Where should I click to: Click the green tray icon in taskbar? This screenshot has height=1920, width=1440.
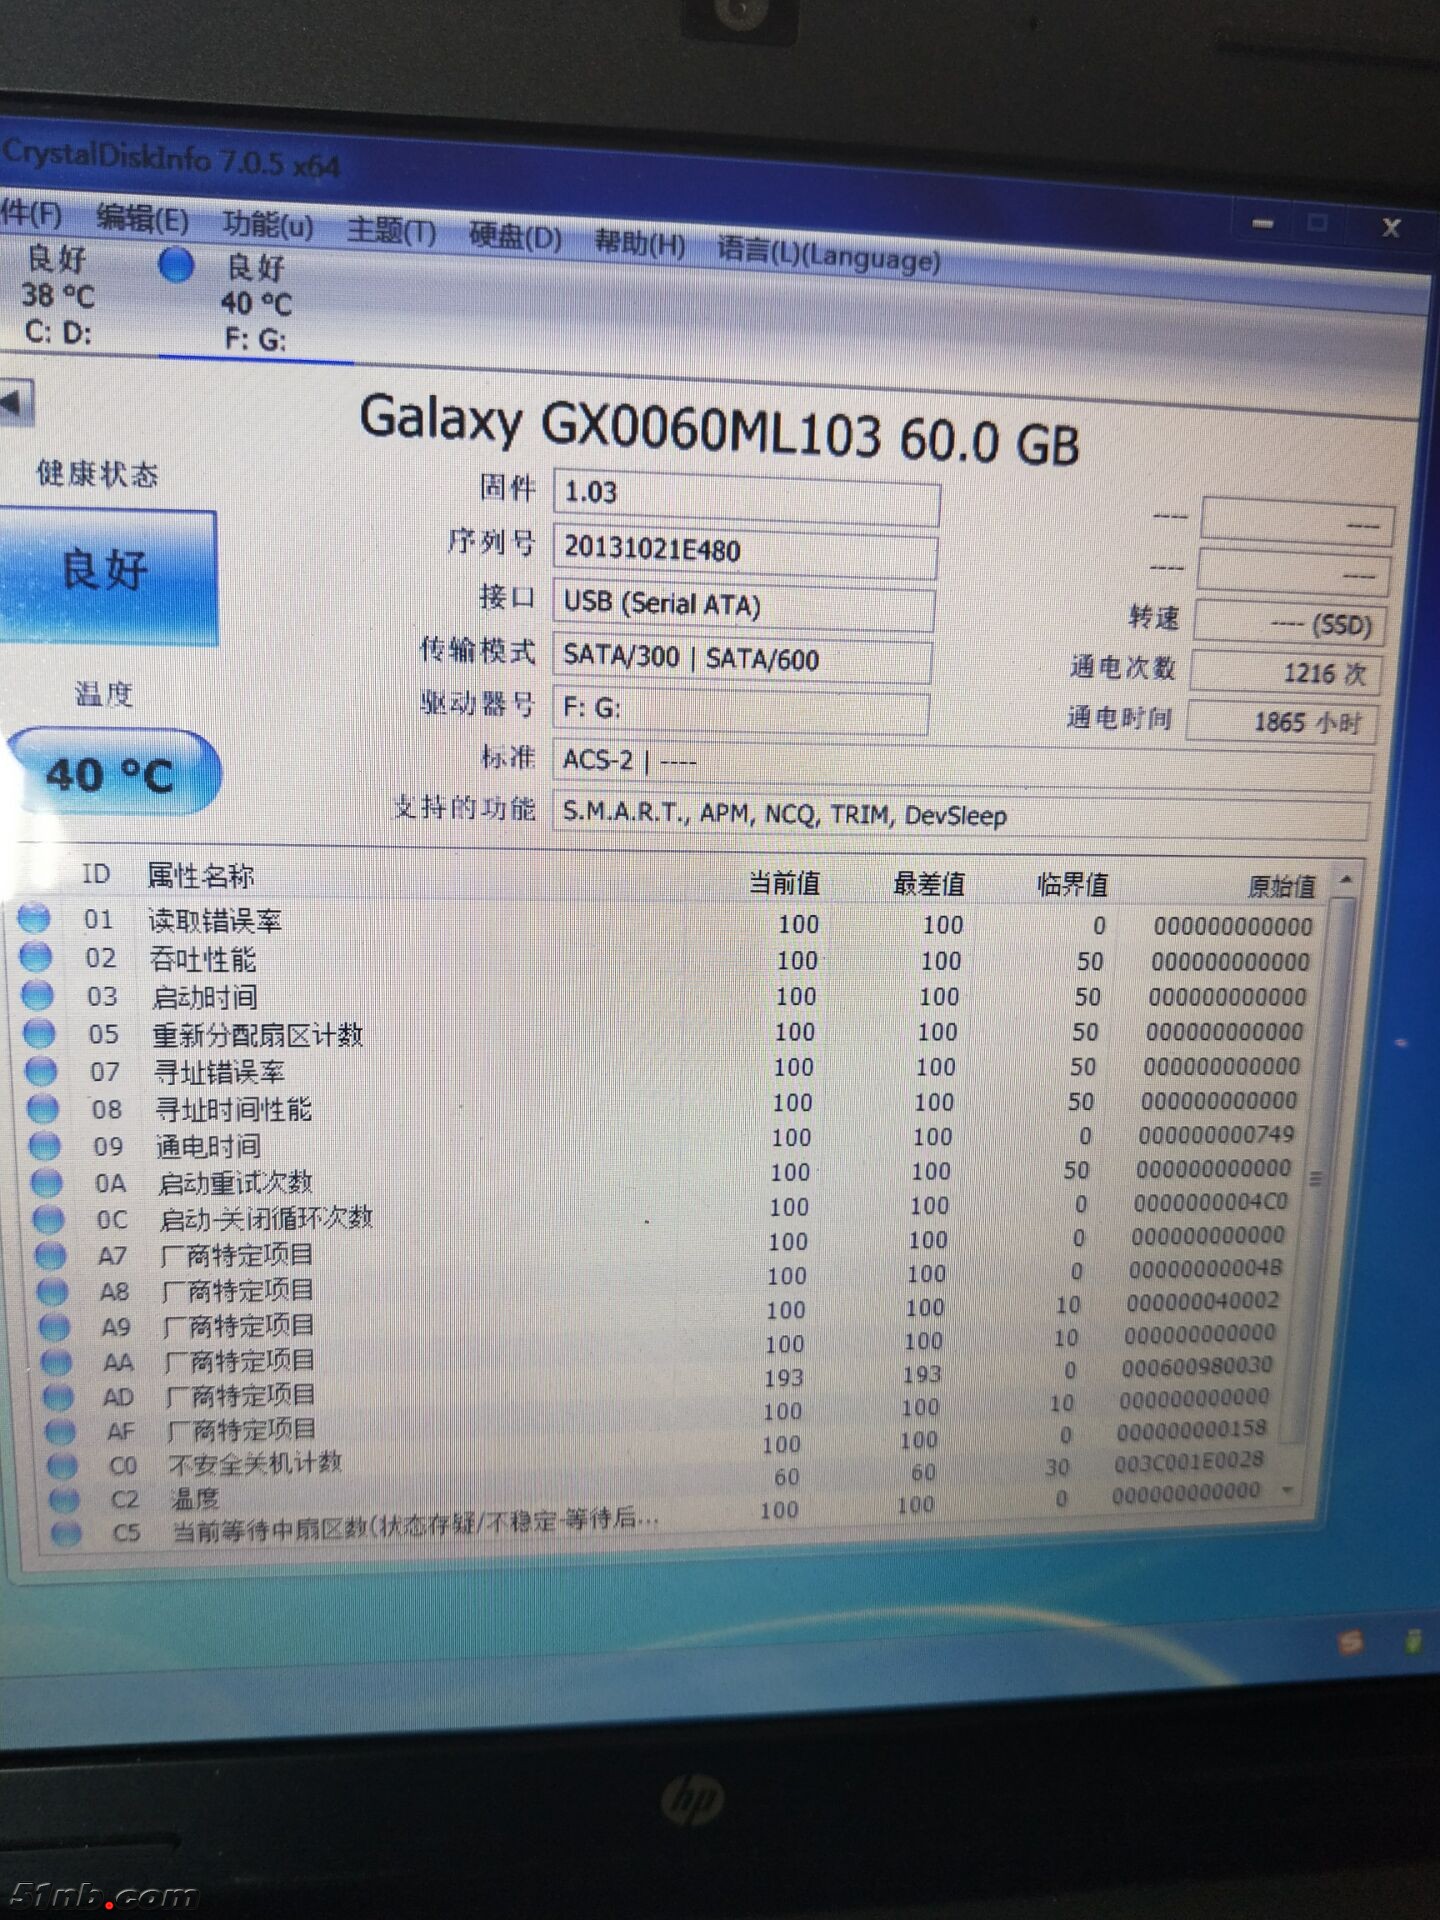(x=1413, y=1641)
